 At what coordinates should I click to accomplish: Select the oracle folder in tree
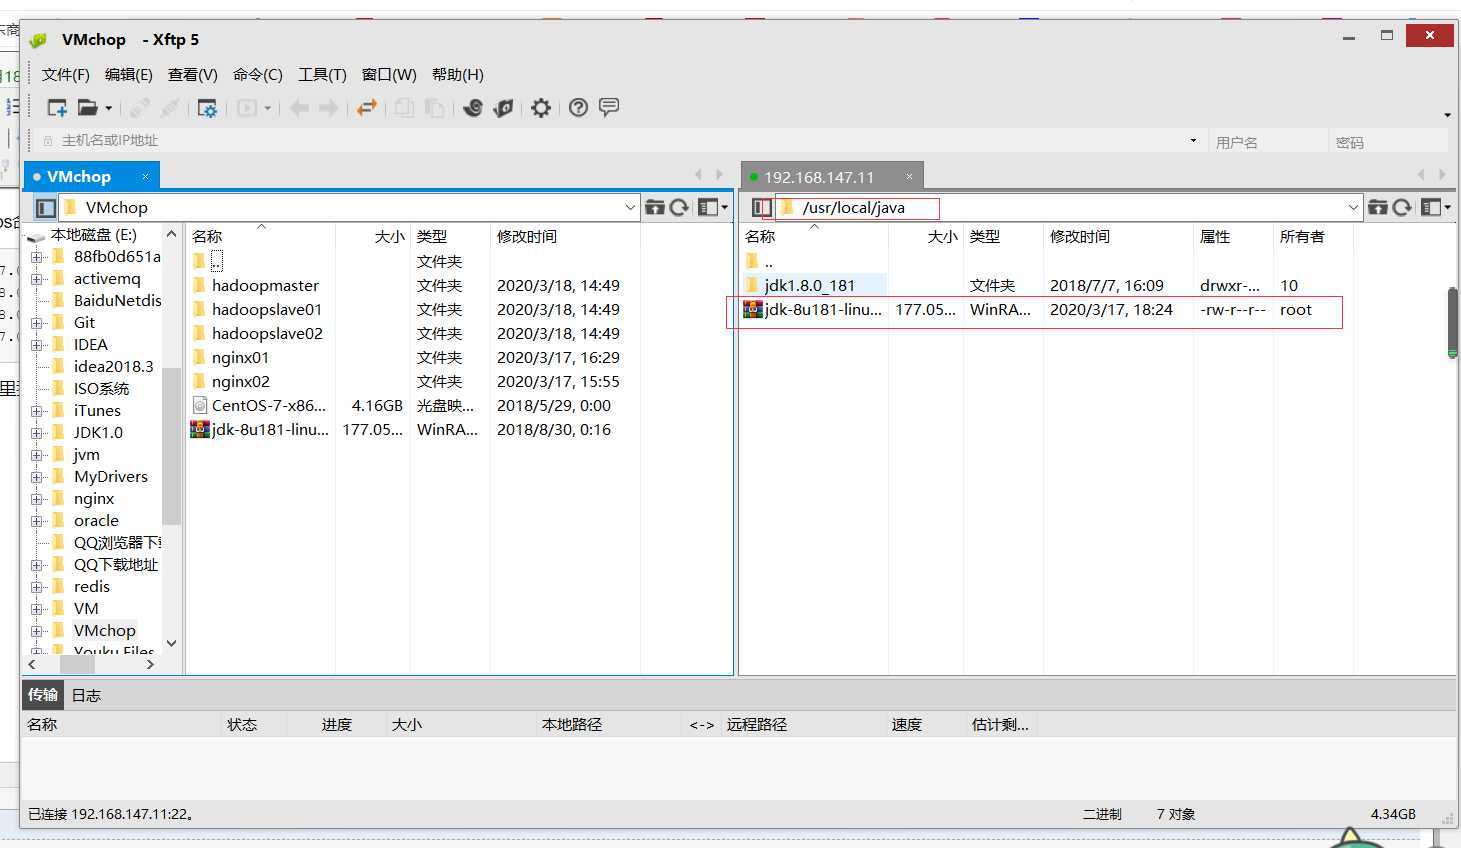point(96,521)
